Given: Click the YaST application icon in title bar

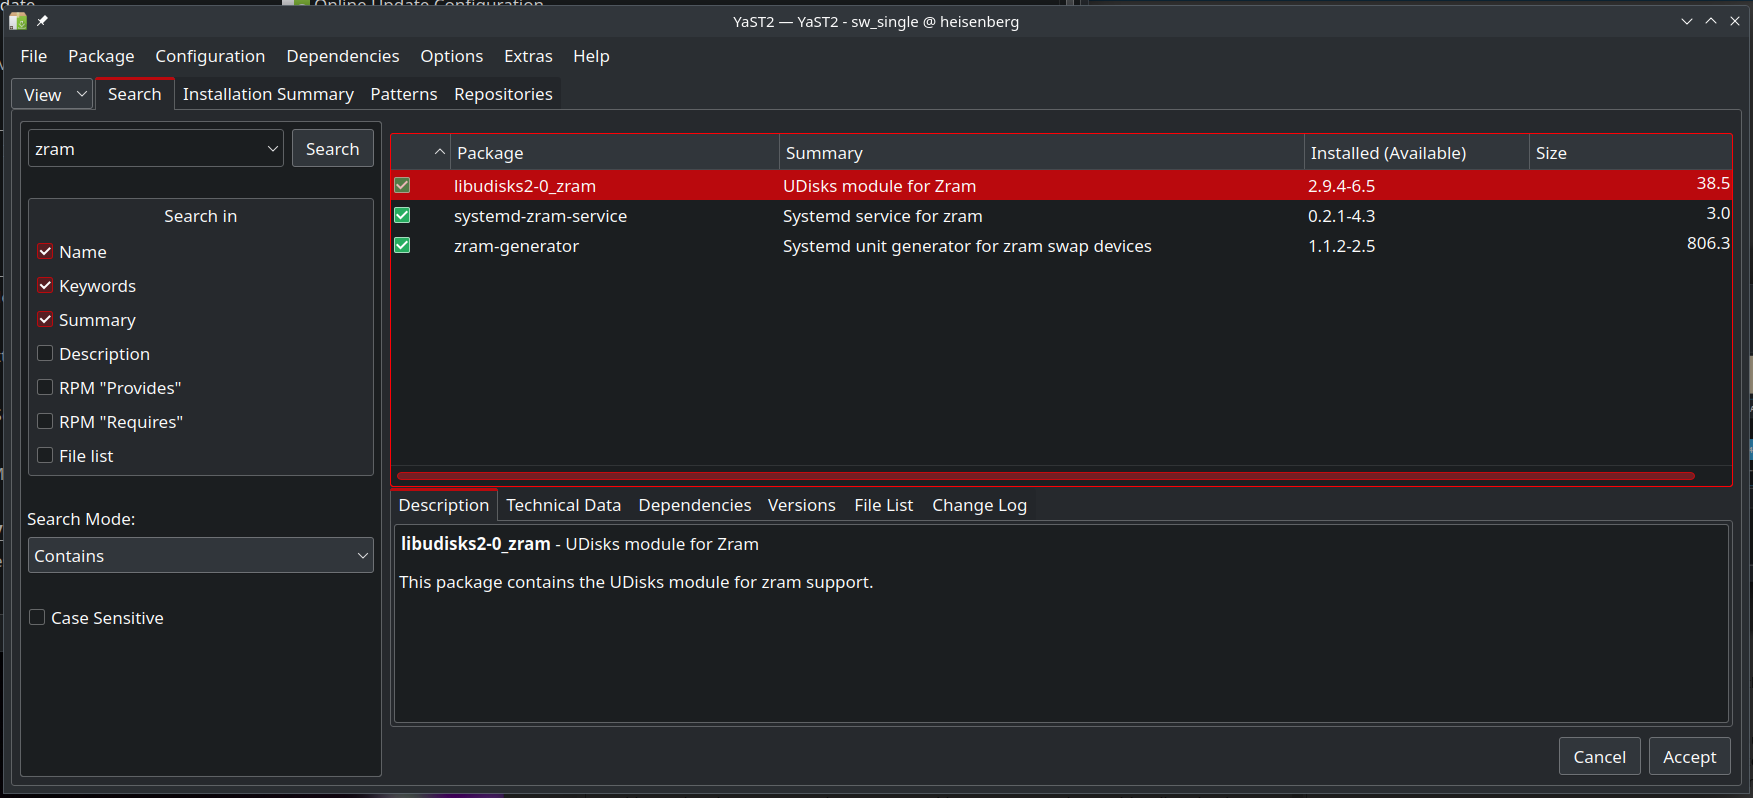Looking at the screenshot, I should [x=18, y=21].
